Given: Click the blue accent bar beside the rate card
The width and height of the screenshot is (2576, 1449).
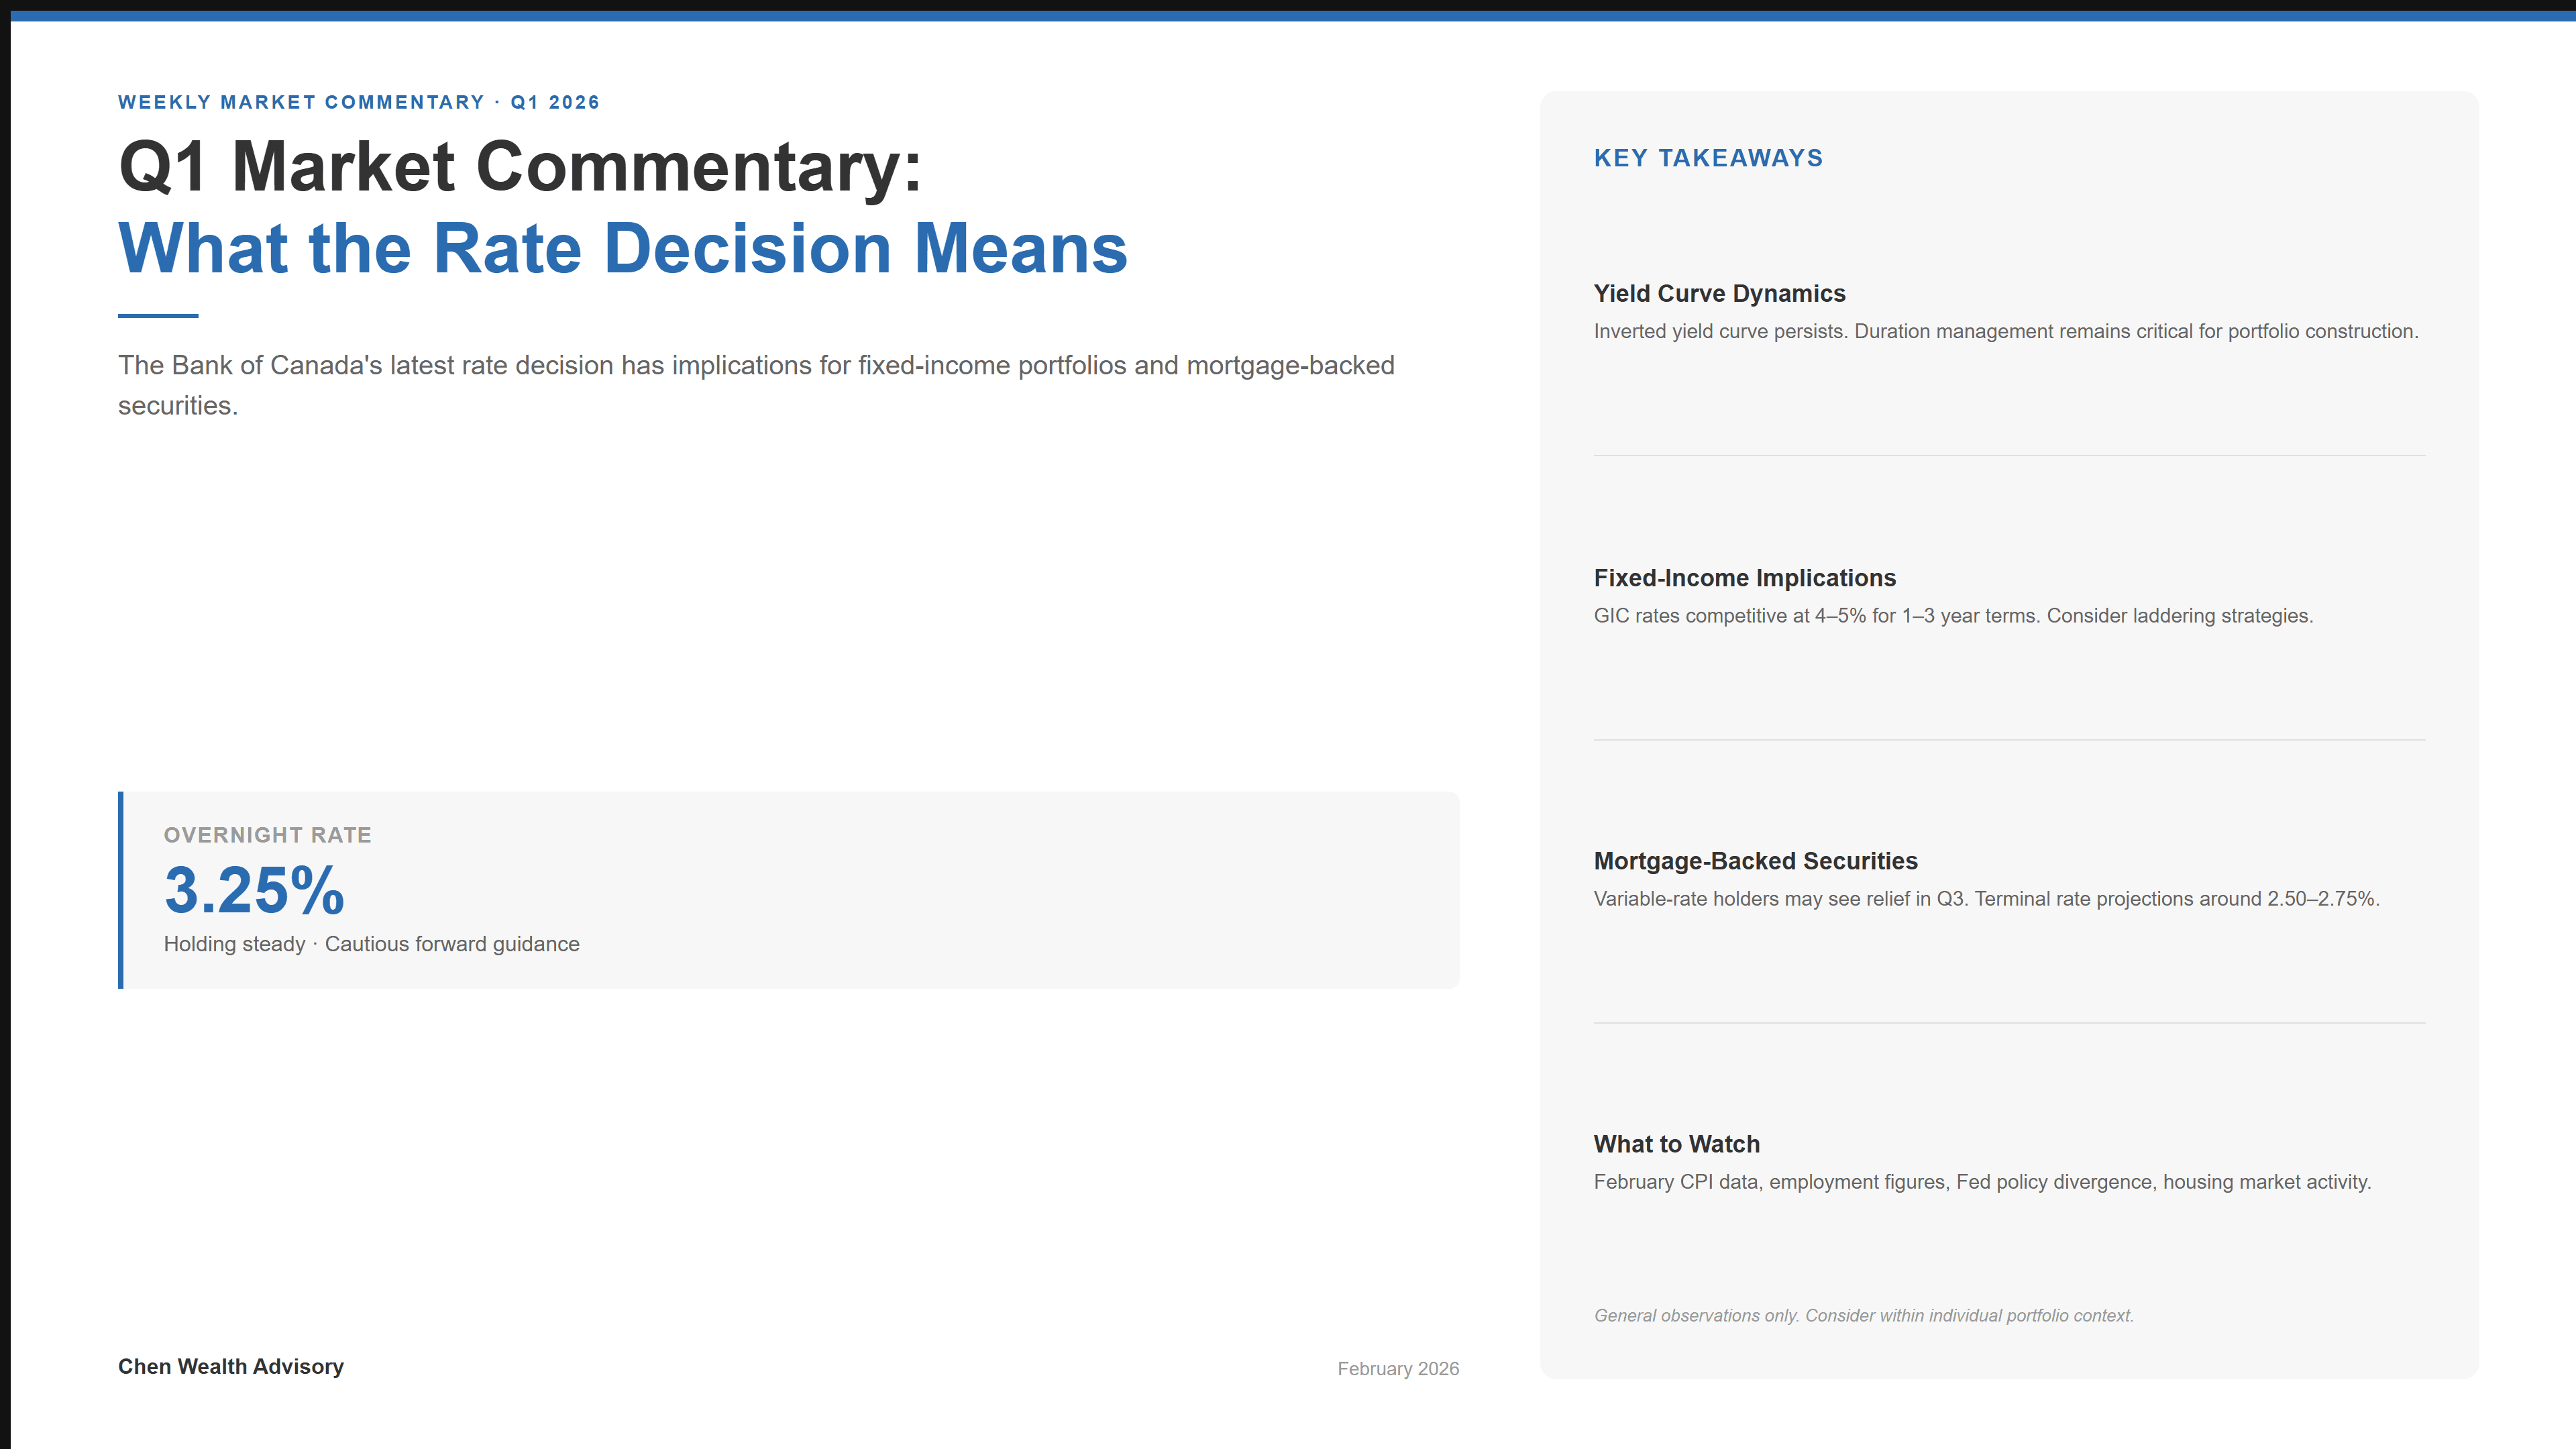Looking at the screenshot, I should point(122,890).
